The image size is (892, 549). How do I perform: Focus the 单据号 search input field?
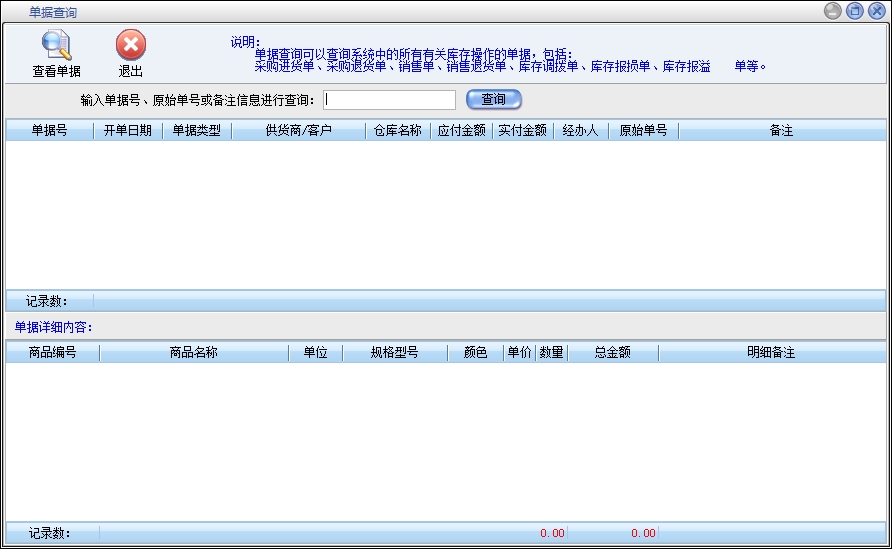[390, 100]
